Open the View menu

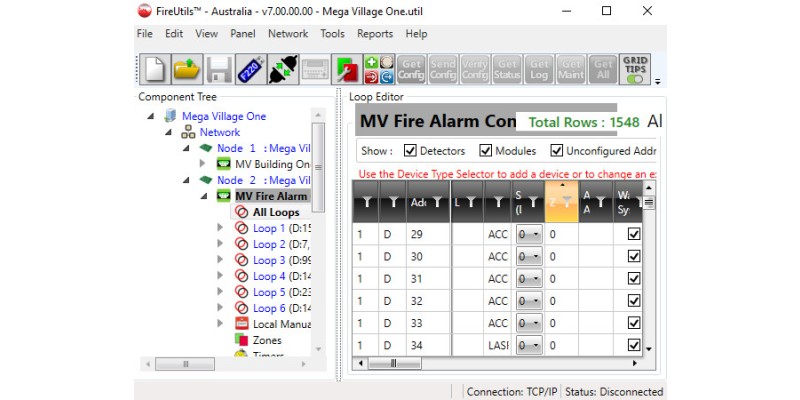207,34
